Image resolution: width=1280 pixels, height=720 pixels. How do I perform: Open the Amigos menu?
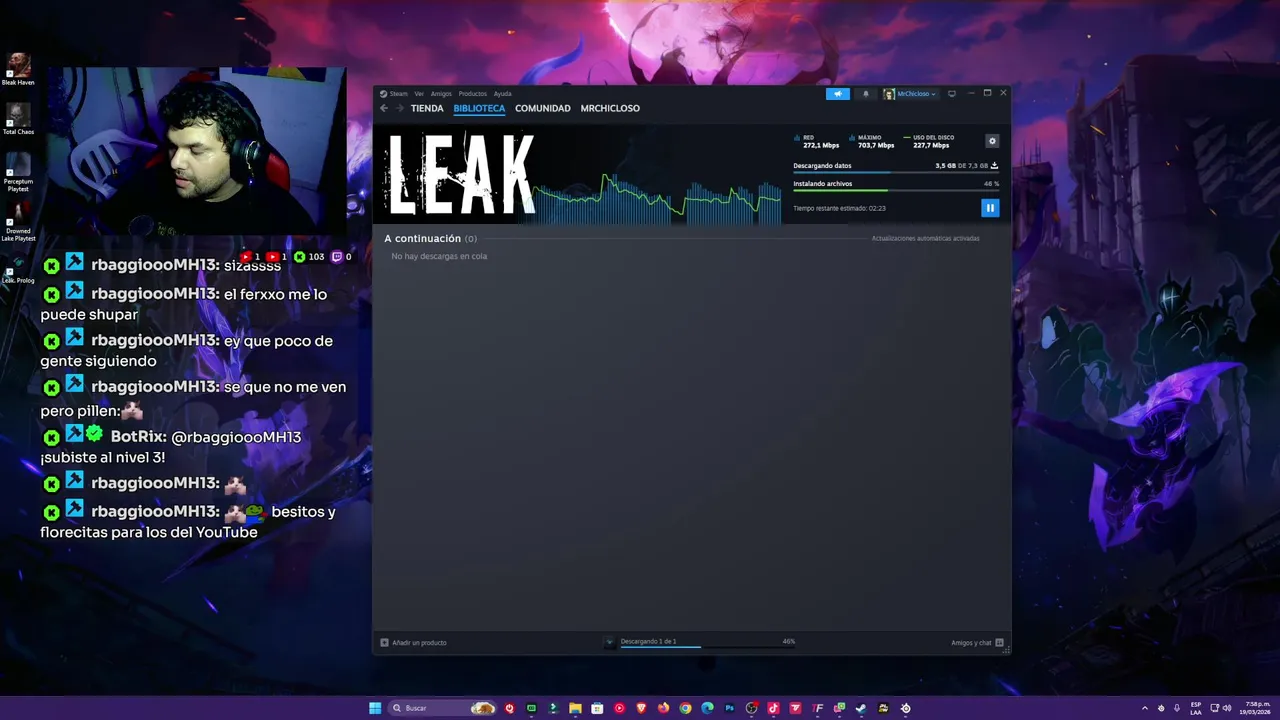441,94
